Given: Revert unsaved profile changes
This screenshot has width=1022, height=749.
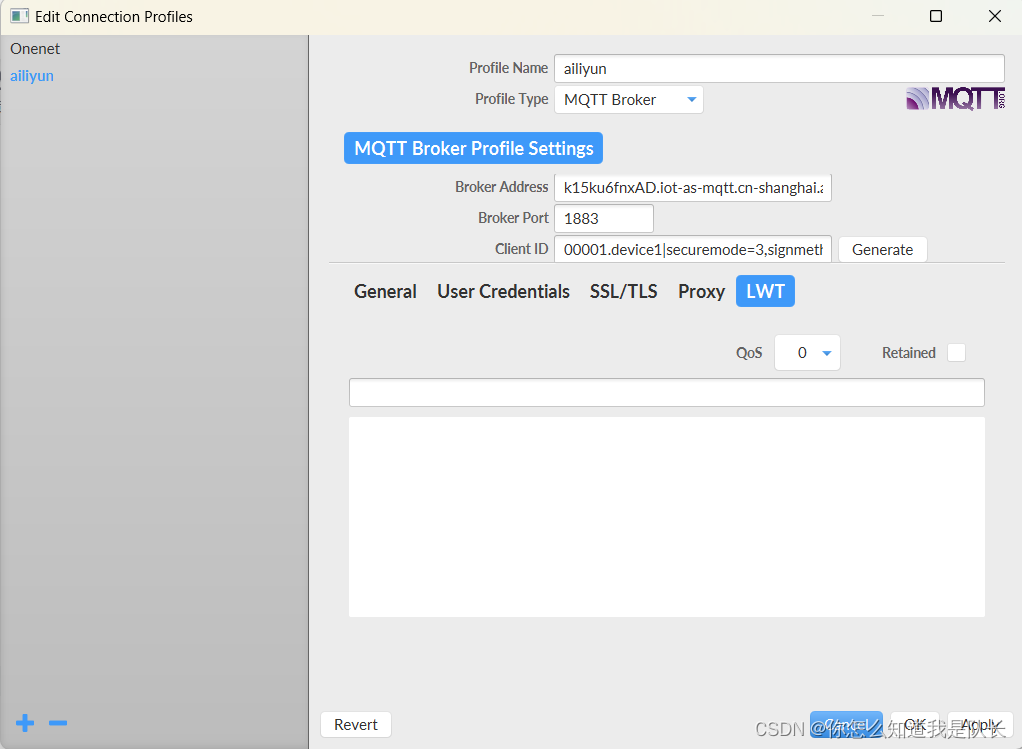Looking at the screenshot, I should [356, 724].
